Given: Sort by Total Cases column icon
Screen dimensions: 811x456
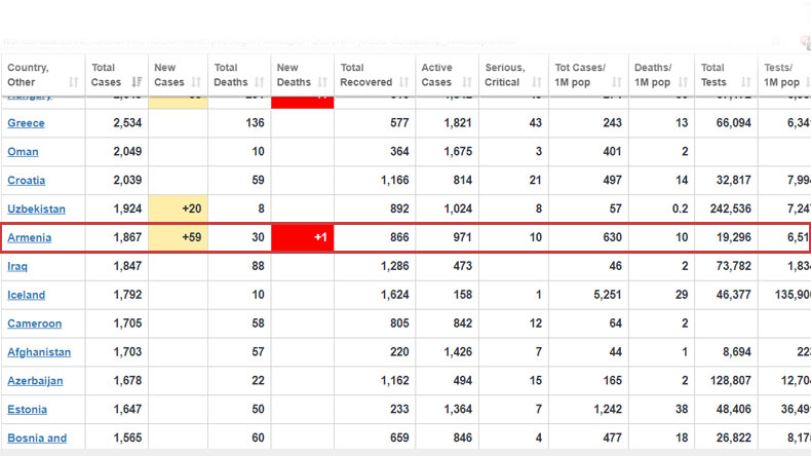Looking at the screenshot, I should tap(137, 82).
